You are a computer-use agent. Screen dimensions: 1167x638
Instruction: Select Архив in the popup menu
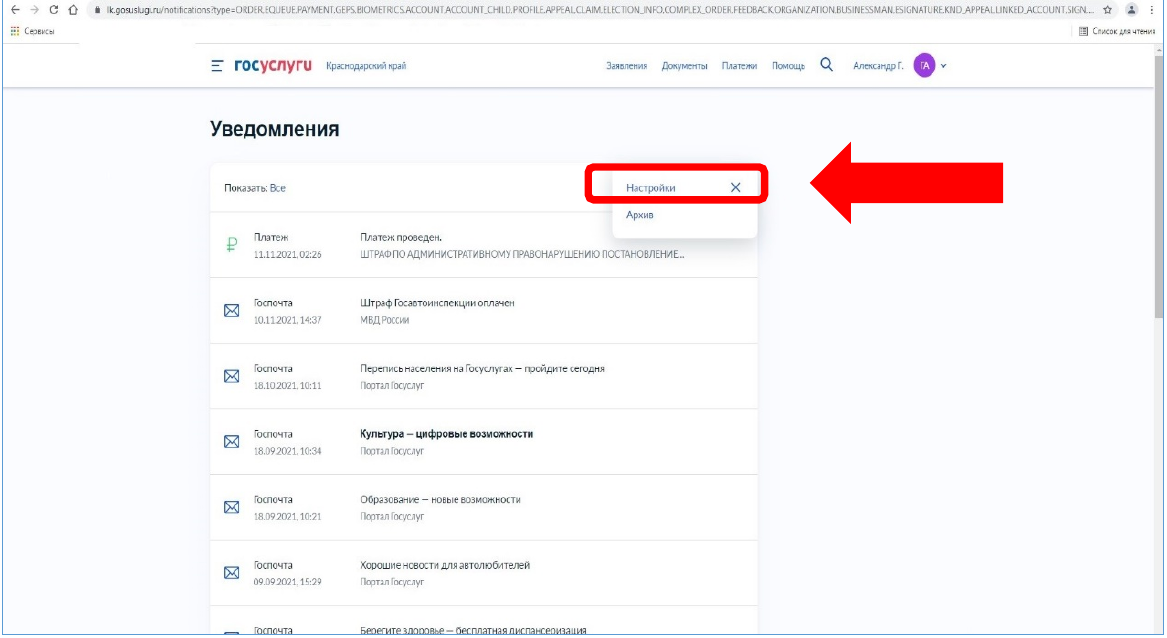pyautogui.click(x=639, y=214)
